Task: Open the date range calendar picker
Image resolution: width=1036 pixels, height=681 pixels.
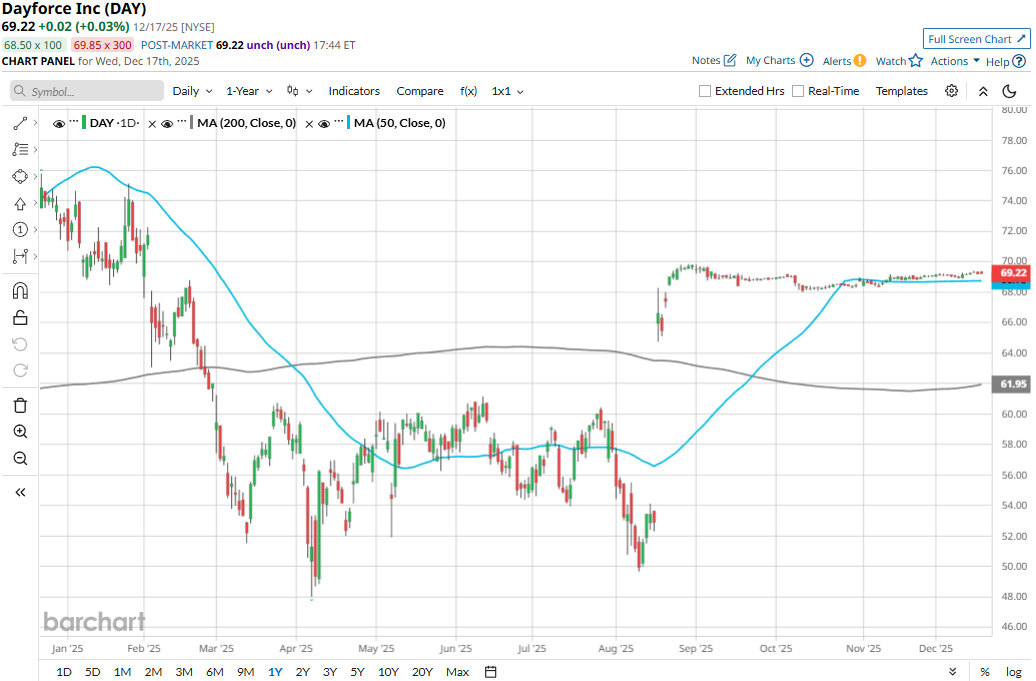Action: coord(490,672)
